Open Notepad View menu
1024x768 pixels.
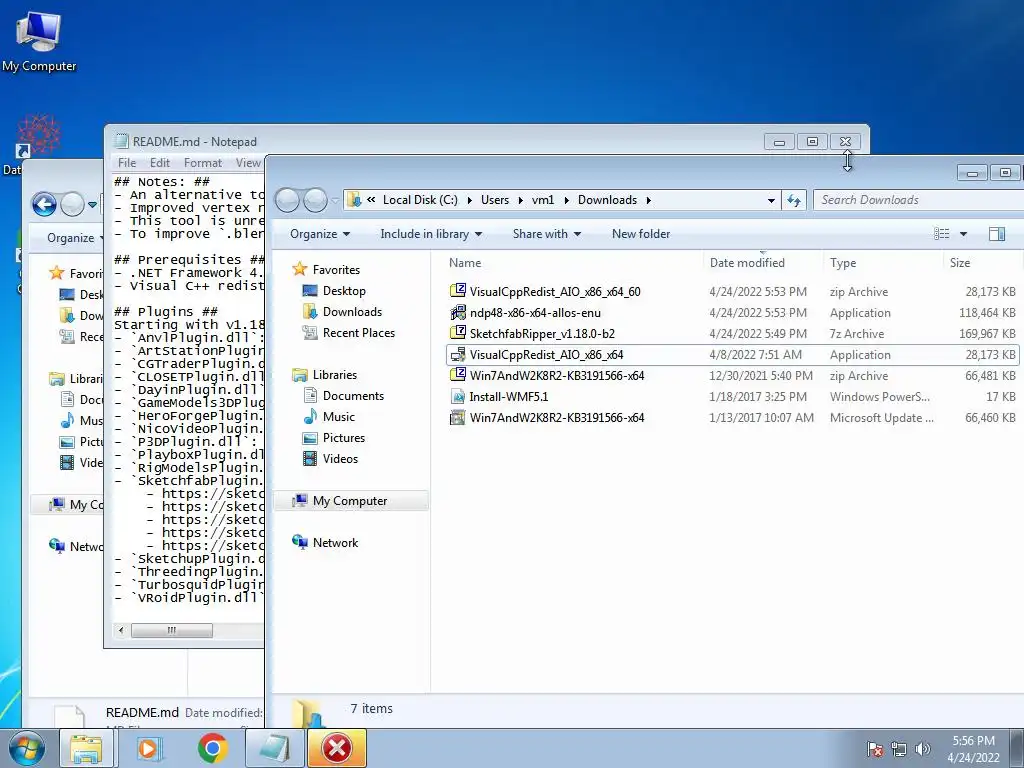(248, 163)
